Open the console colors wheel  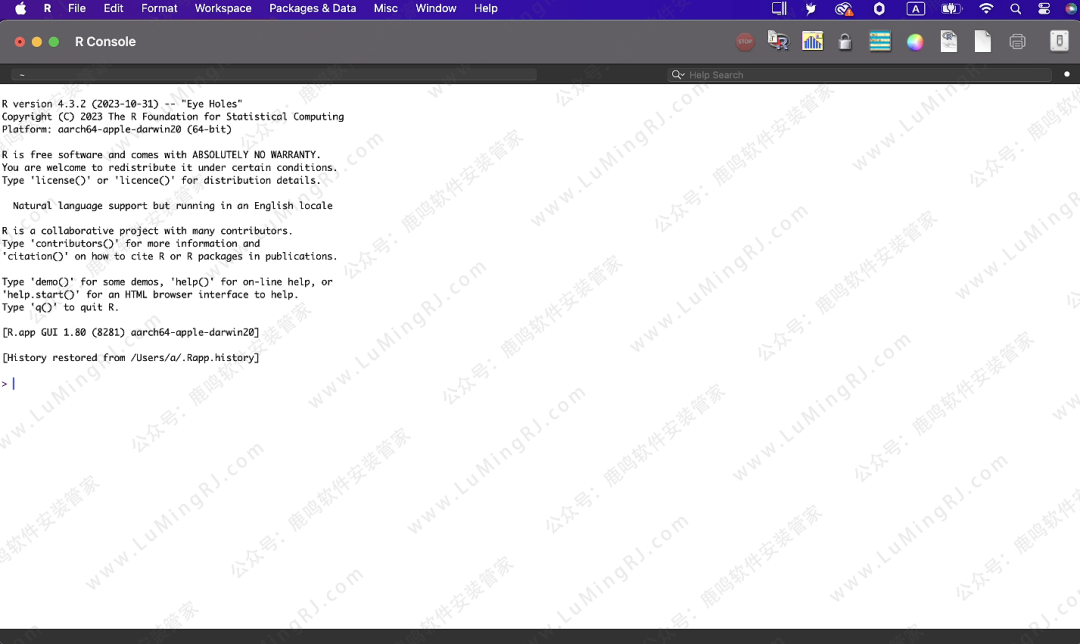tap(914, 42)
